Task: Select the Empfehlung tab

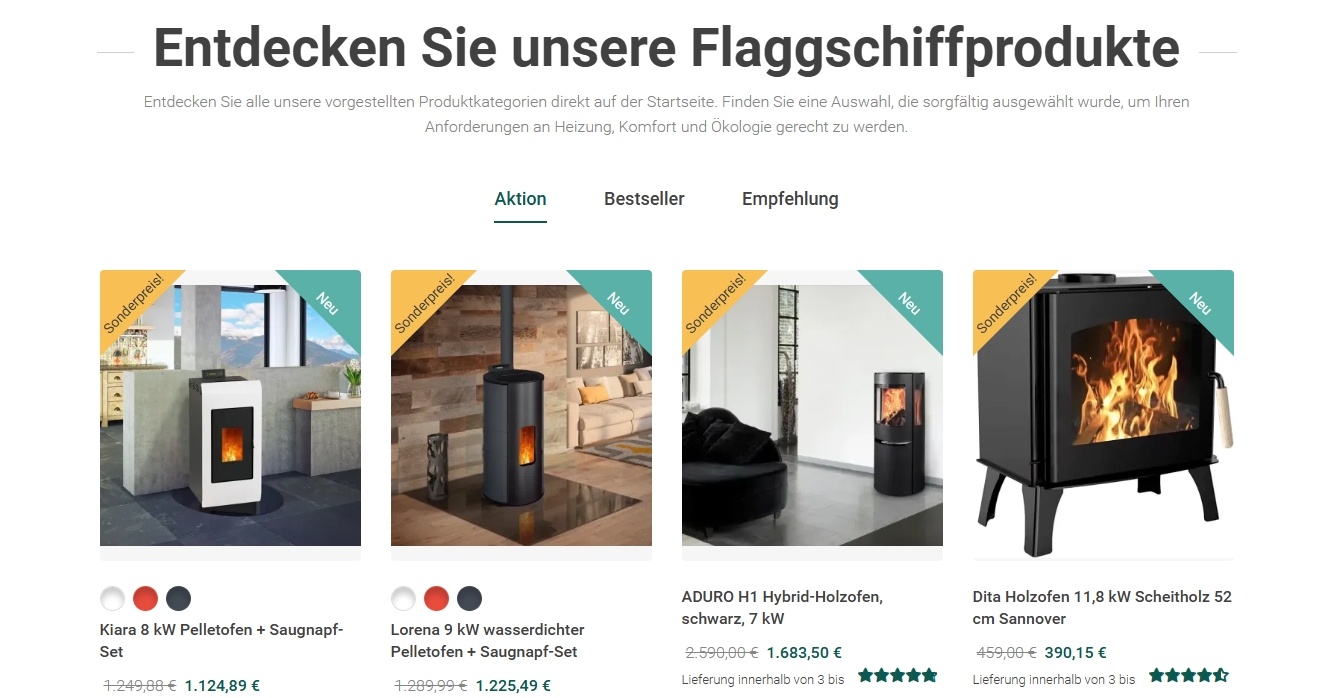Action: click(x=790, y=199)
